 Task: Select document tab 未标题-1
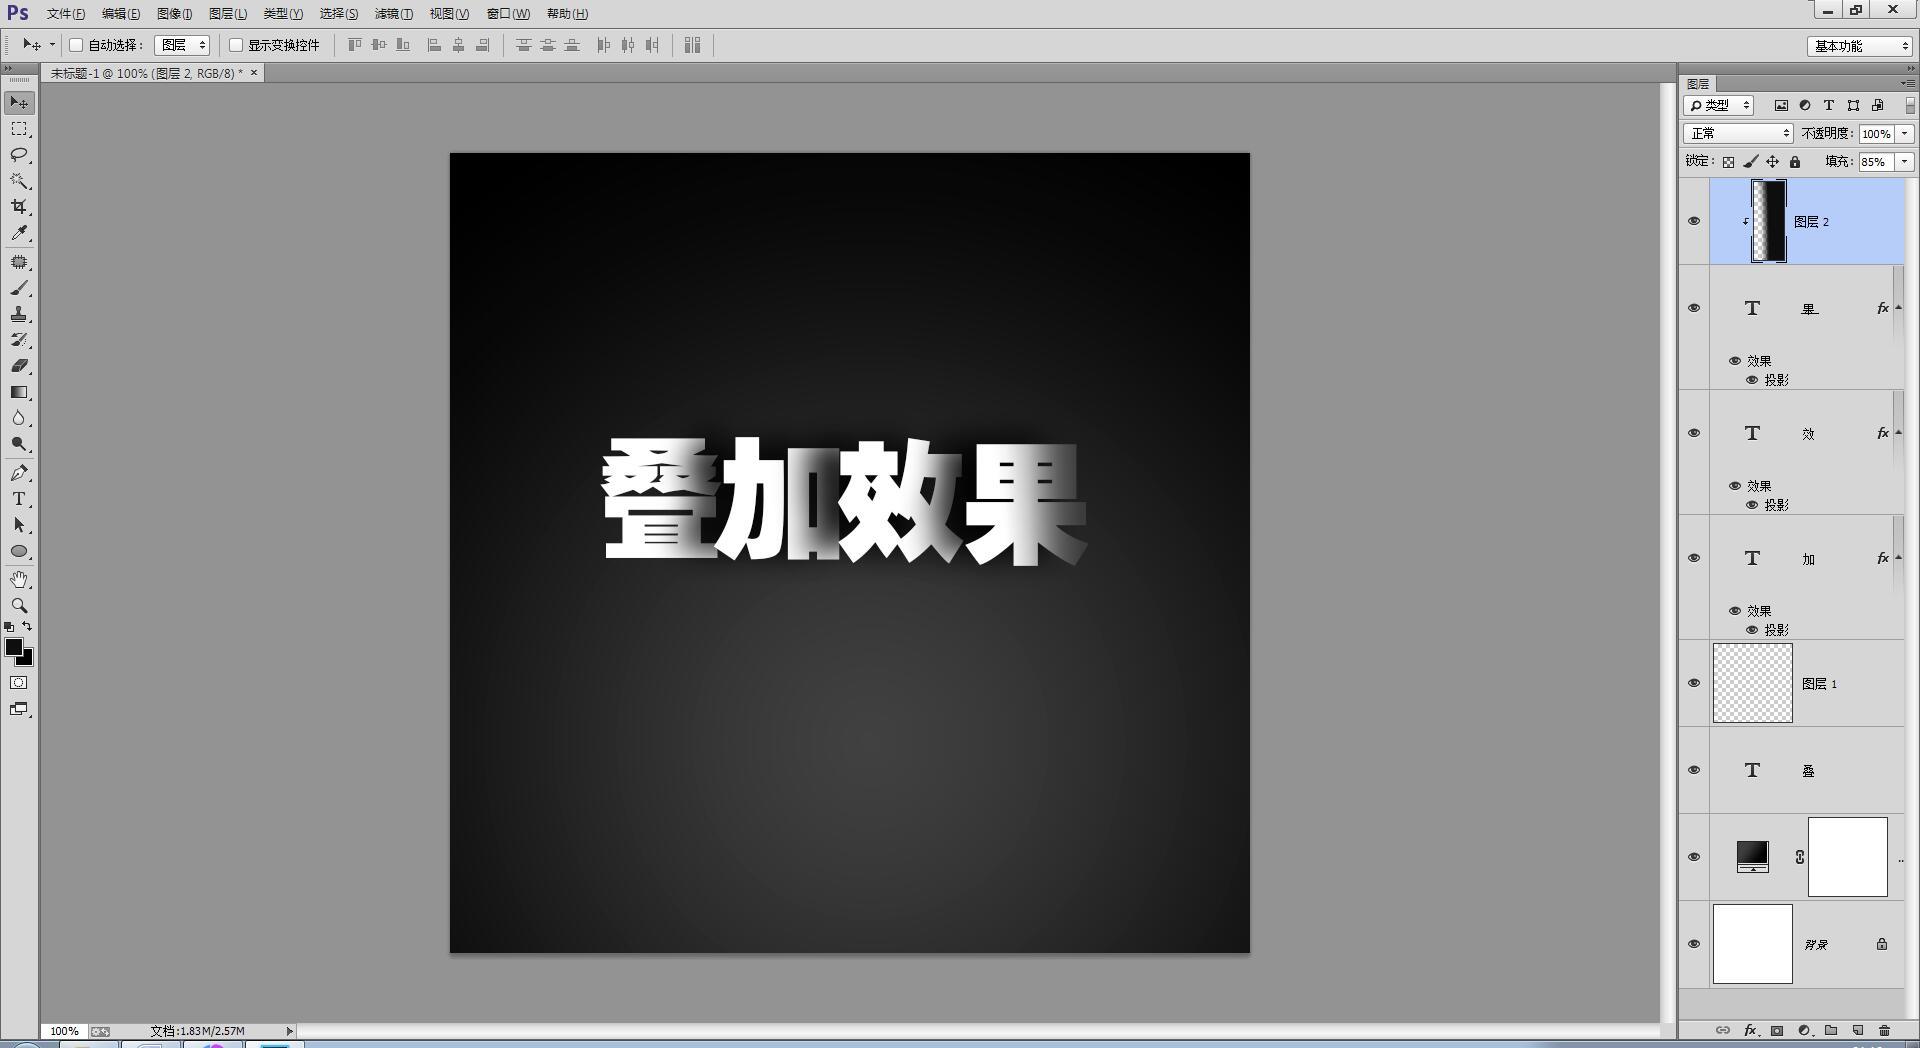[x=147, y=73]
